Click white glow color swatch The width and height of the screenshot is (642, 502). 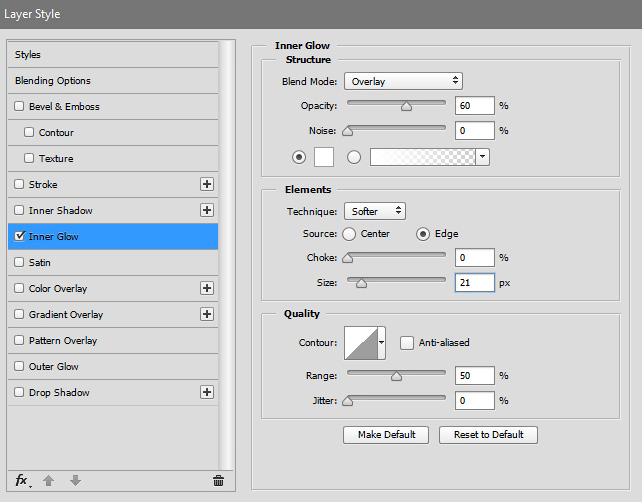click(x=324, y=157)
